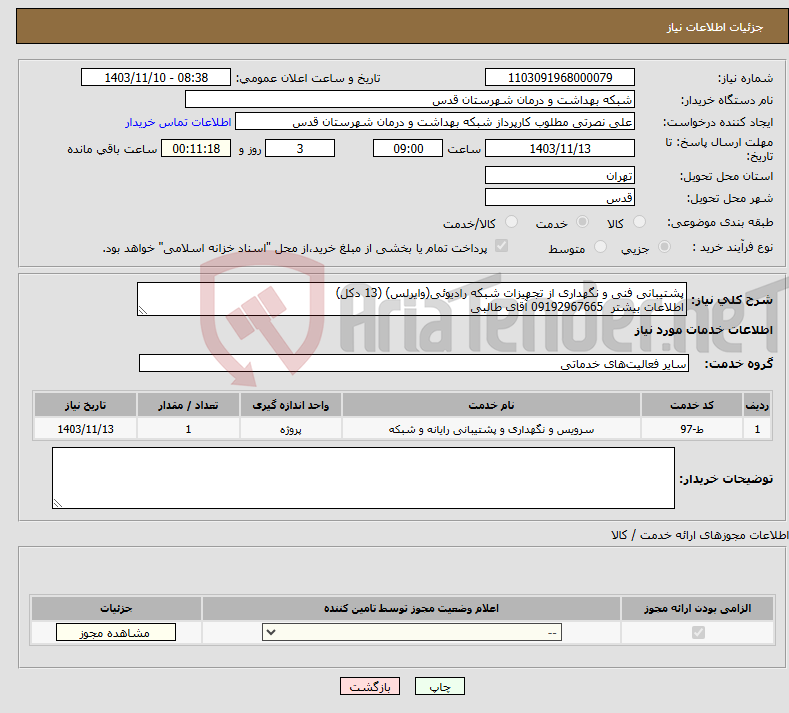Click the service code cell ط-97

[x=692, y=429]
